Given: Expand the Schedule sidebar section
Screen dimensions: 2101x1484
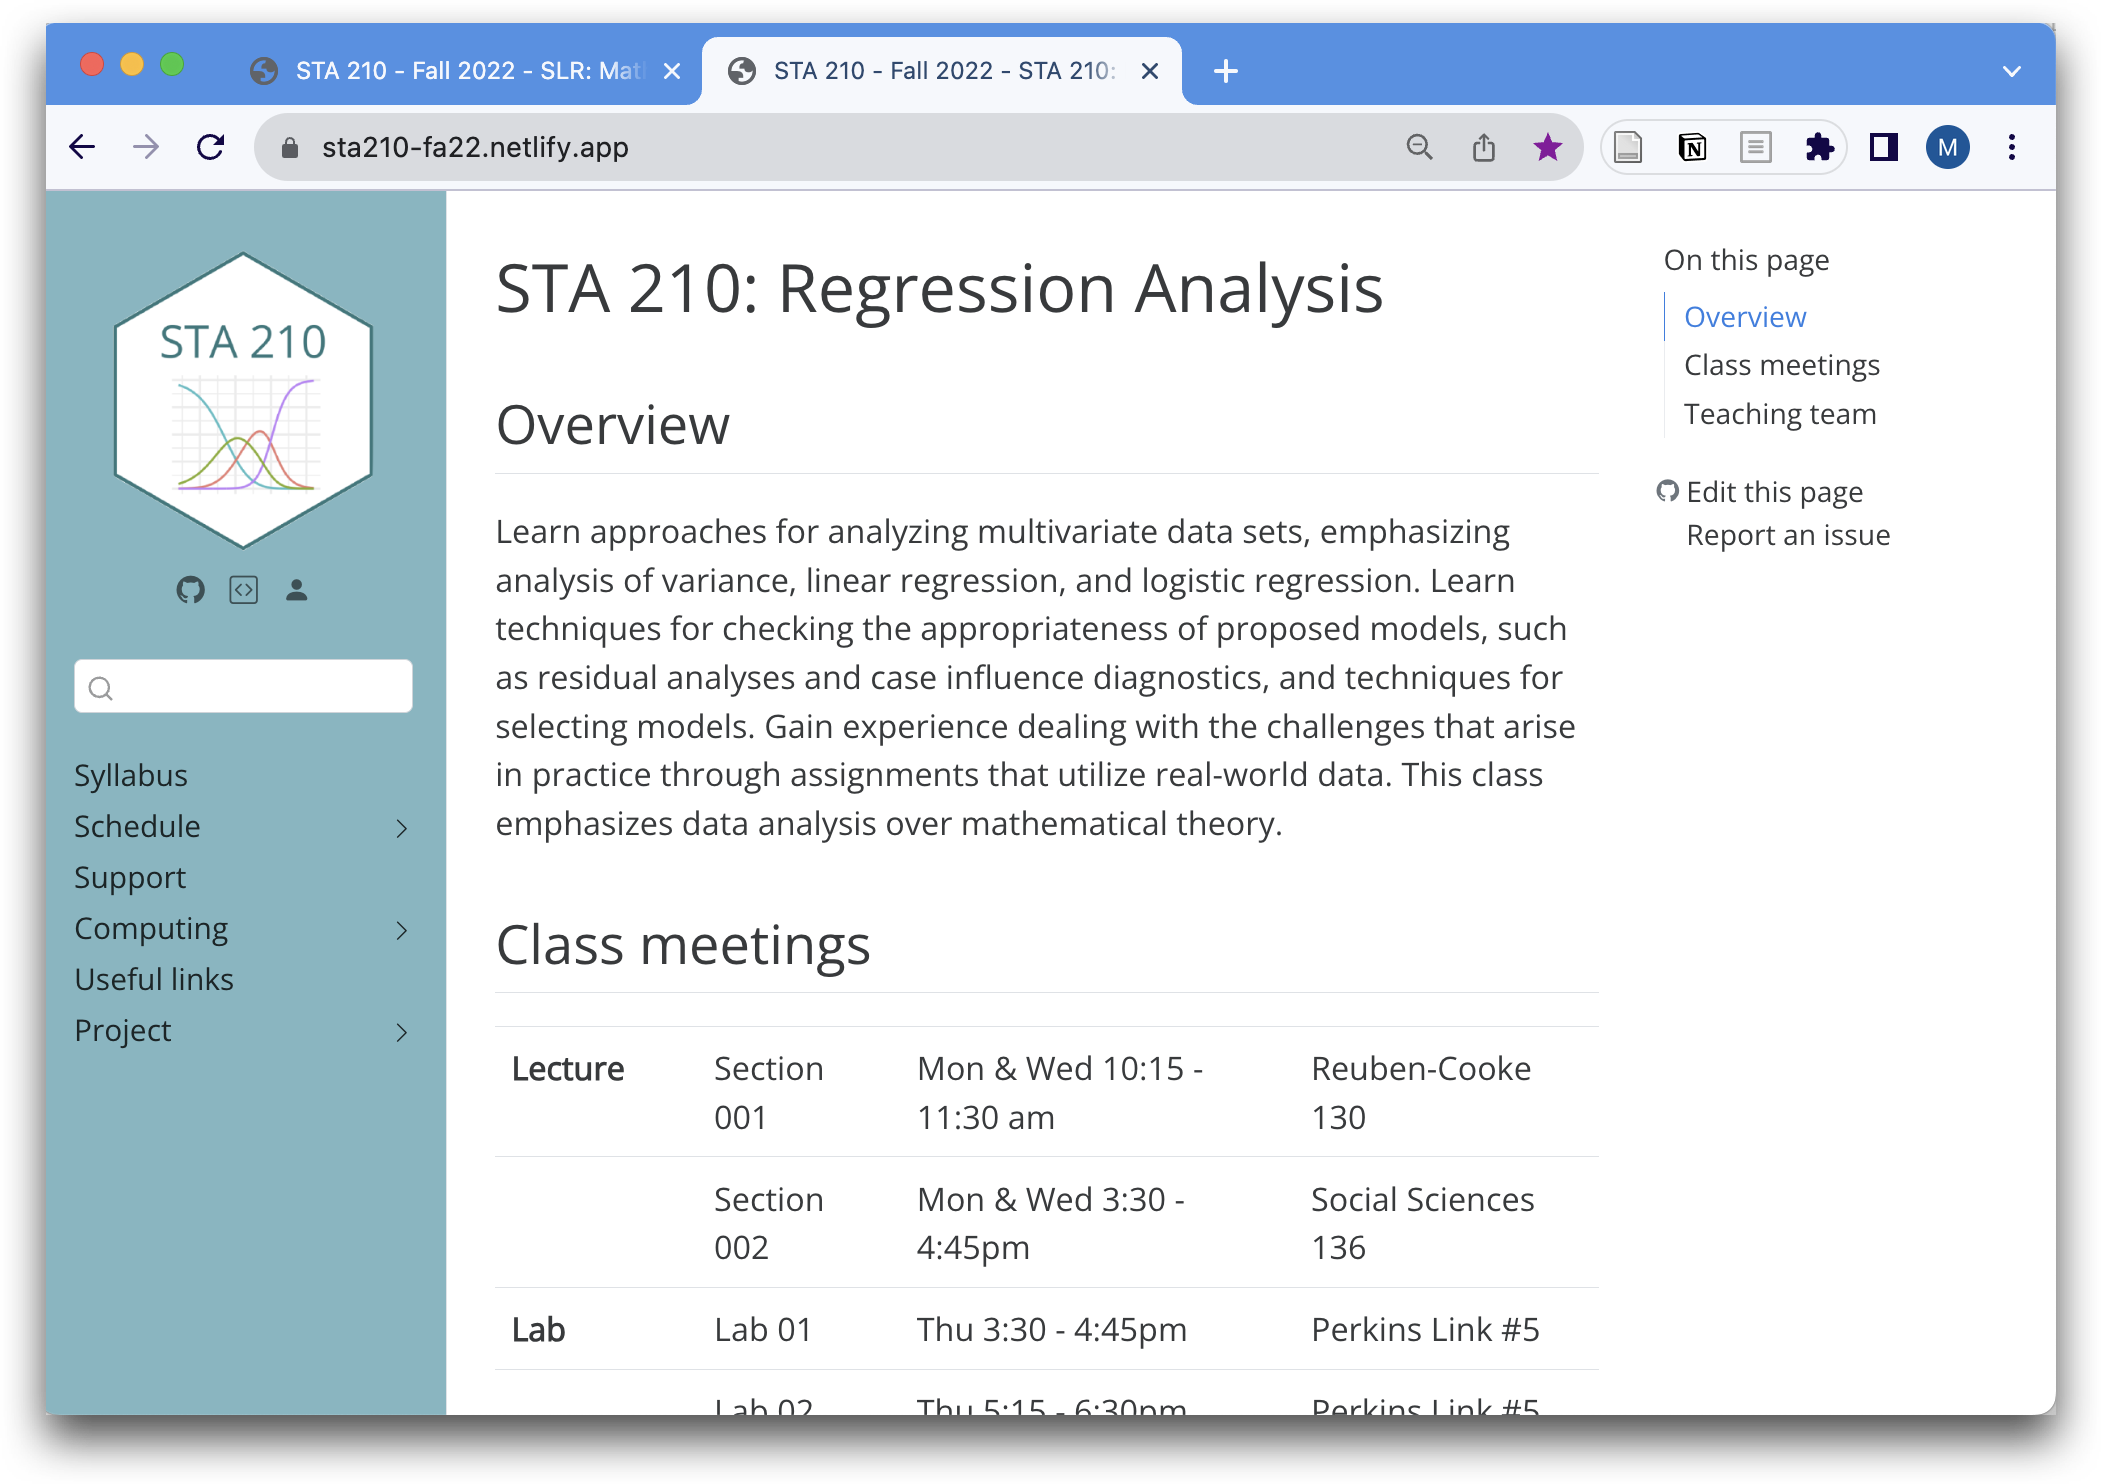Looking at the screenshot, I should pos(401,828).
